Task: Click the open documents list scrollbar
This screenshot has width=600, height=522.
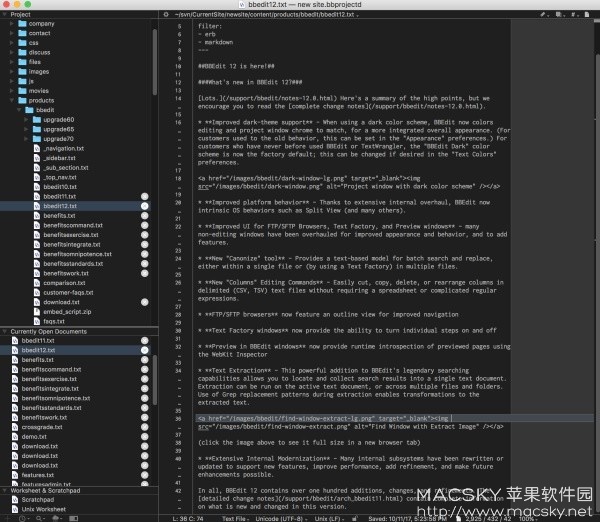Action: [155, 380]
